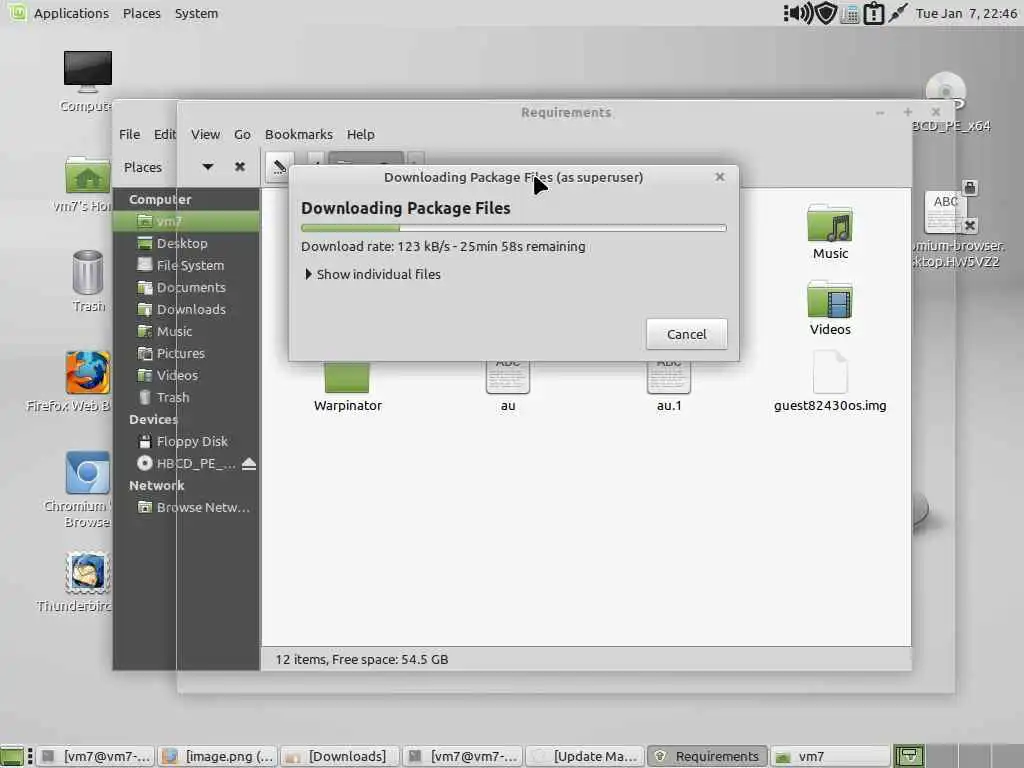This screenshot has height=768, width=1024.
Task: Select HBCD_PE disc in sidebar
Action: click(186, 463)
